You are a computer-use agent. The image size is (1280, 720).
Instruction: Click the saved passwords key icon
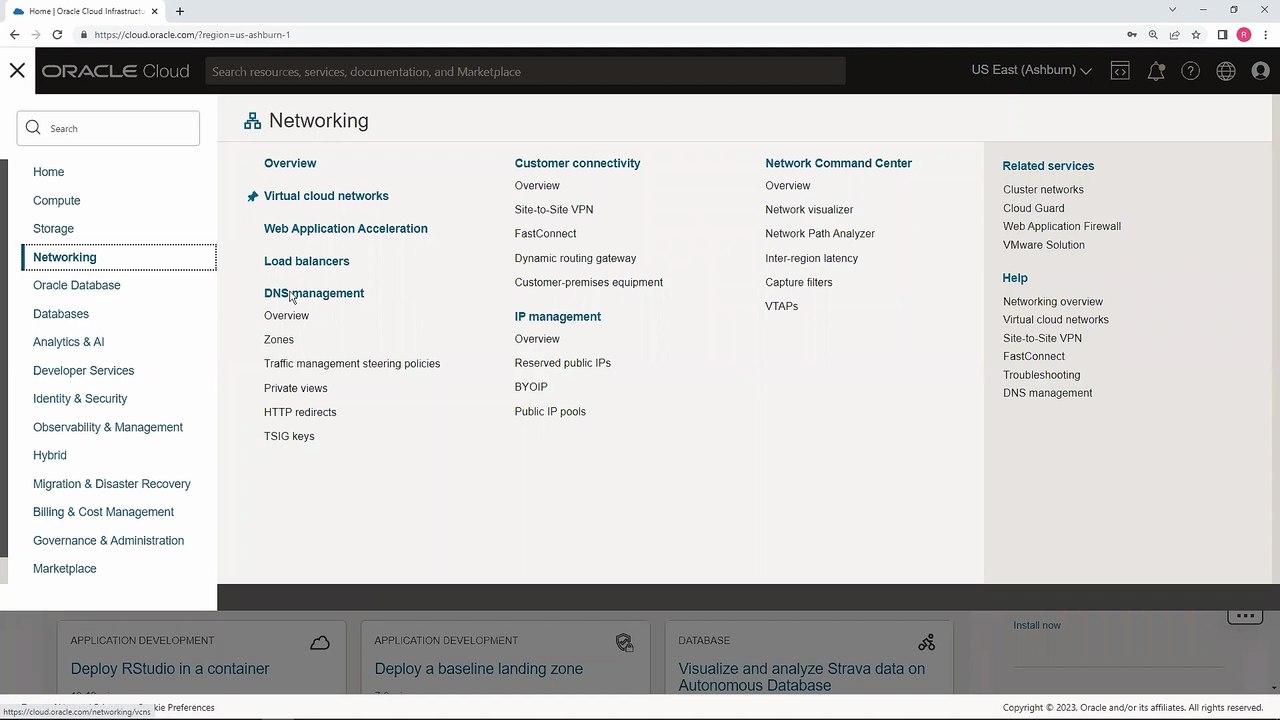[1132, 34]
